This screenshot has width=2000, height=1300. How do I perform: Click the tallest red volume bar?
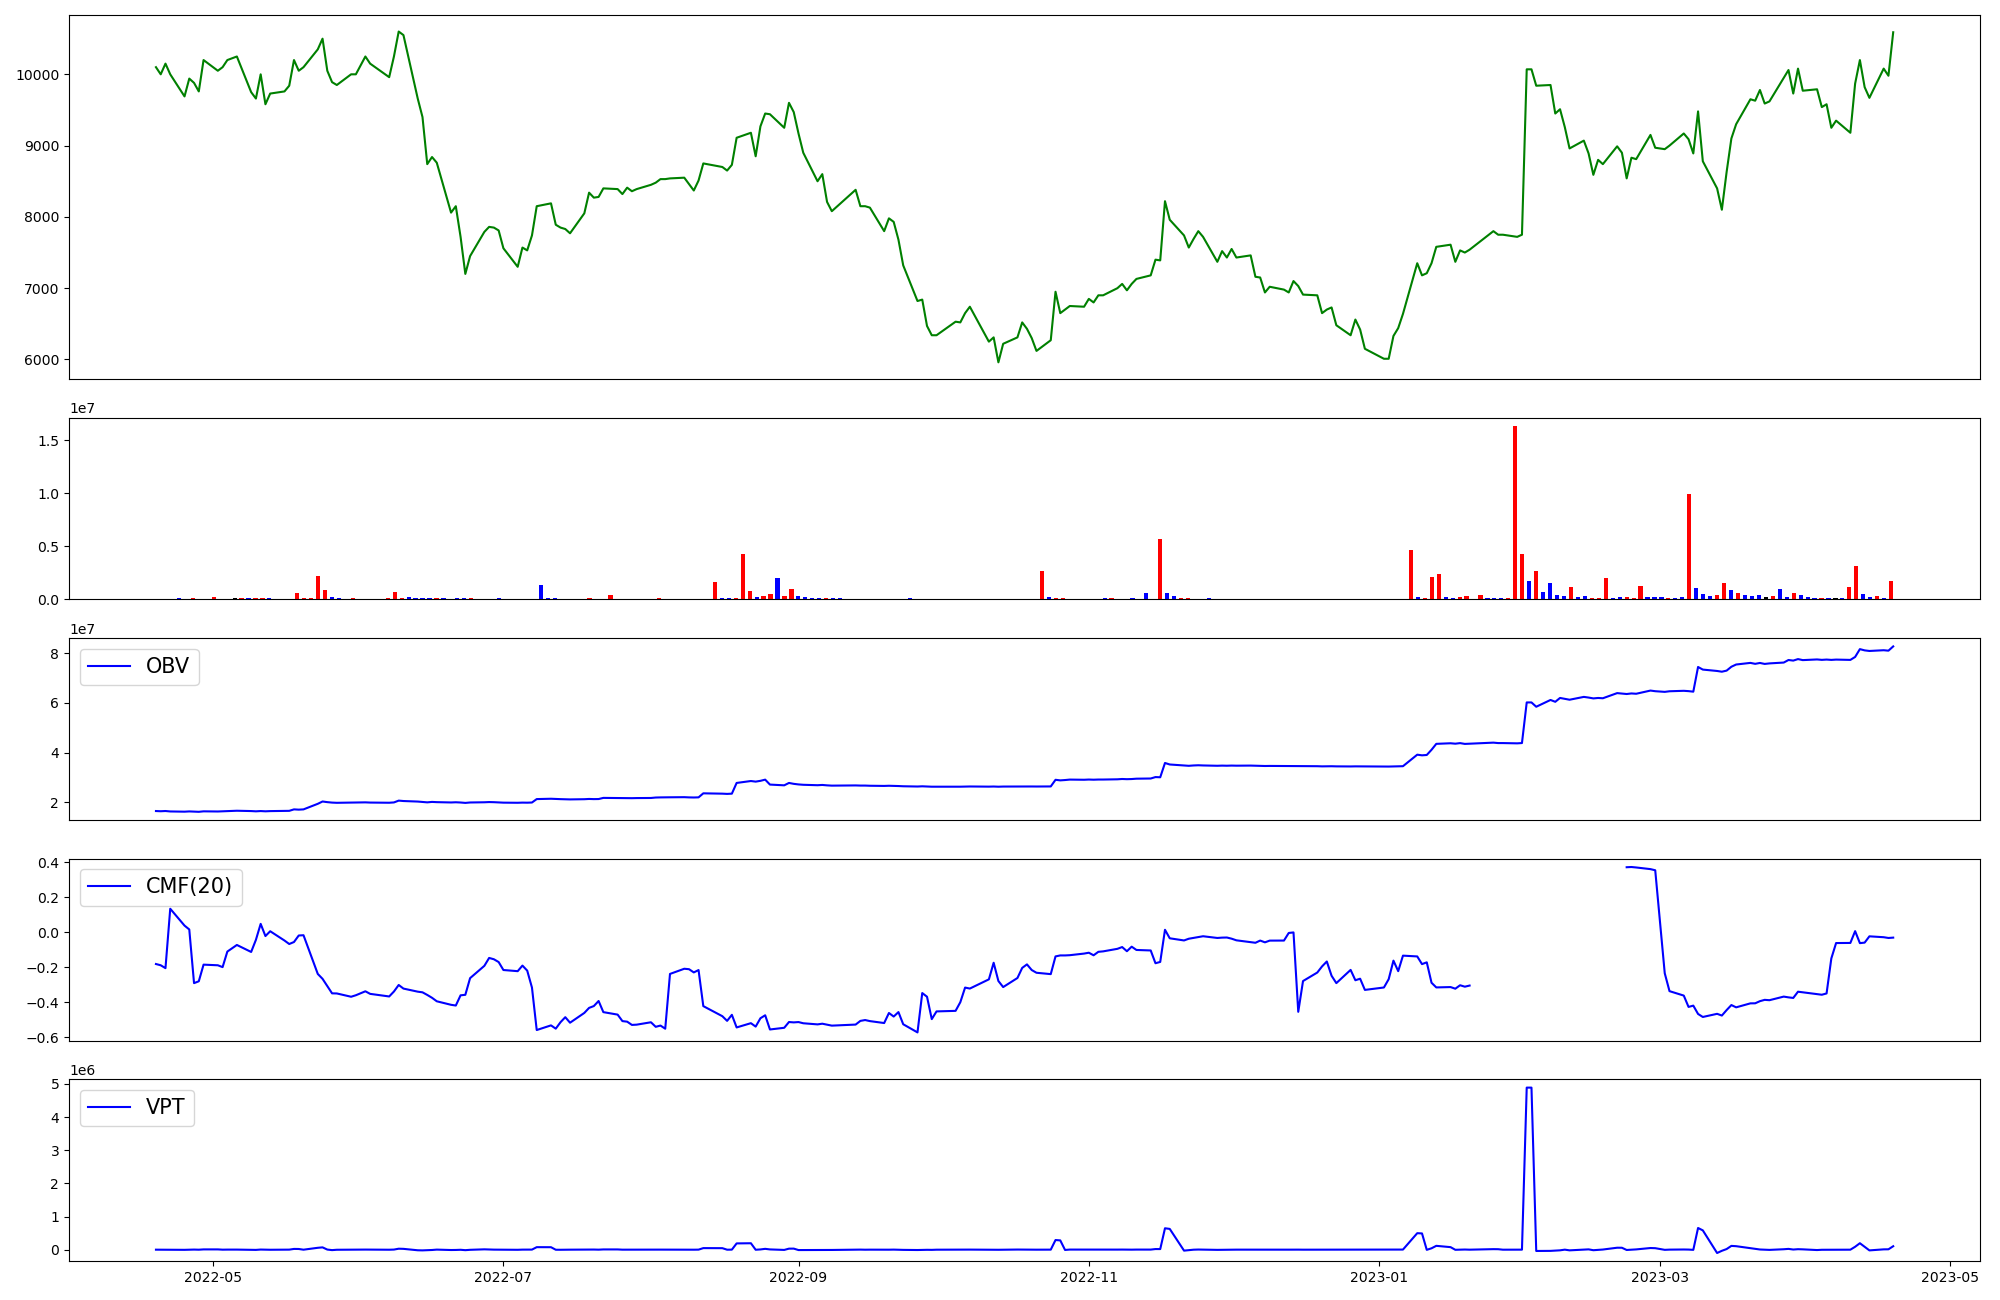click(x=1515, y=512)
